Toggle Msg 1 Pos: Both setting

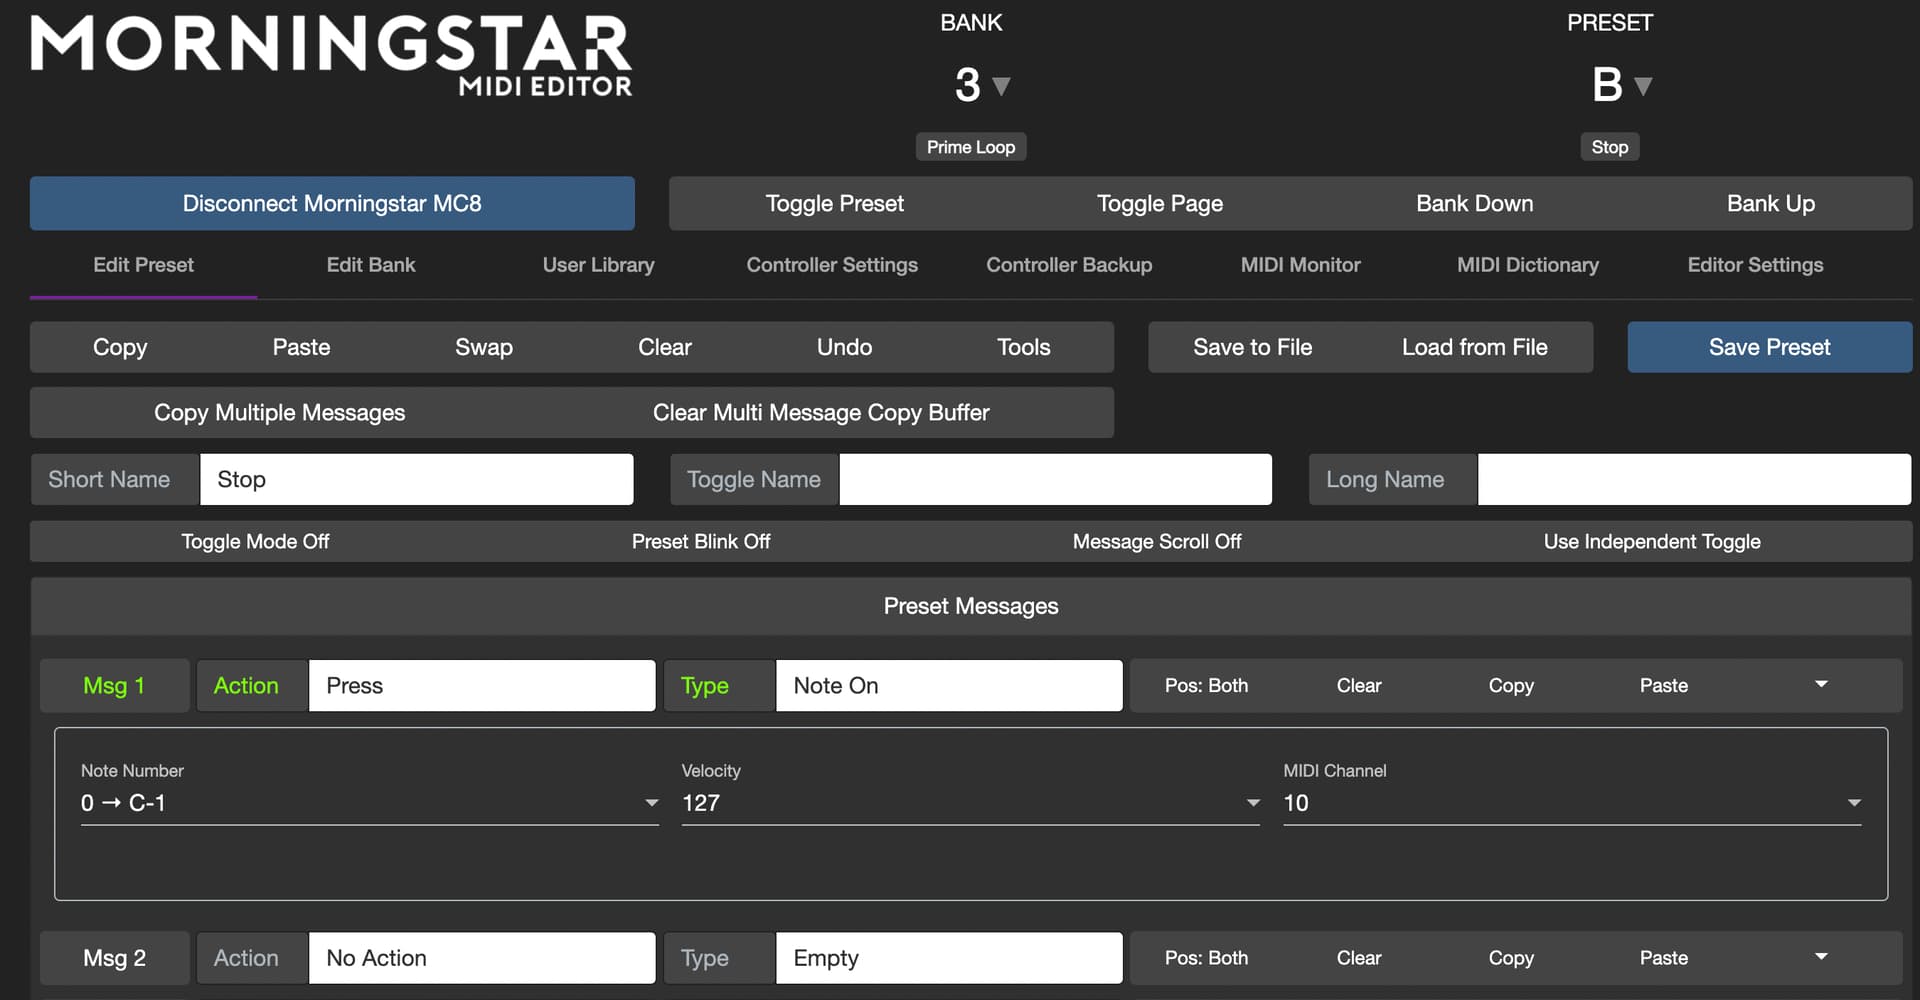1206,686
